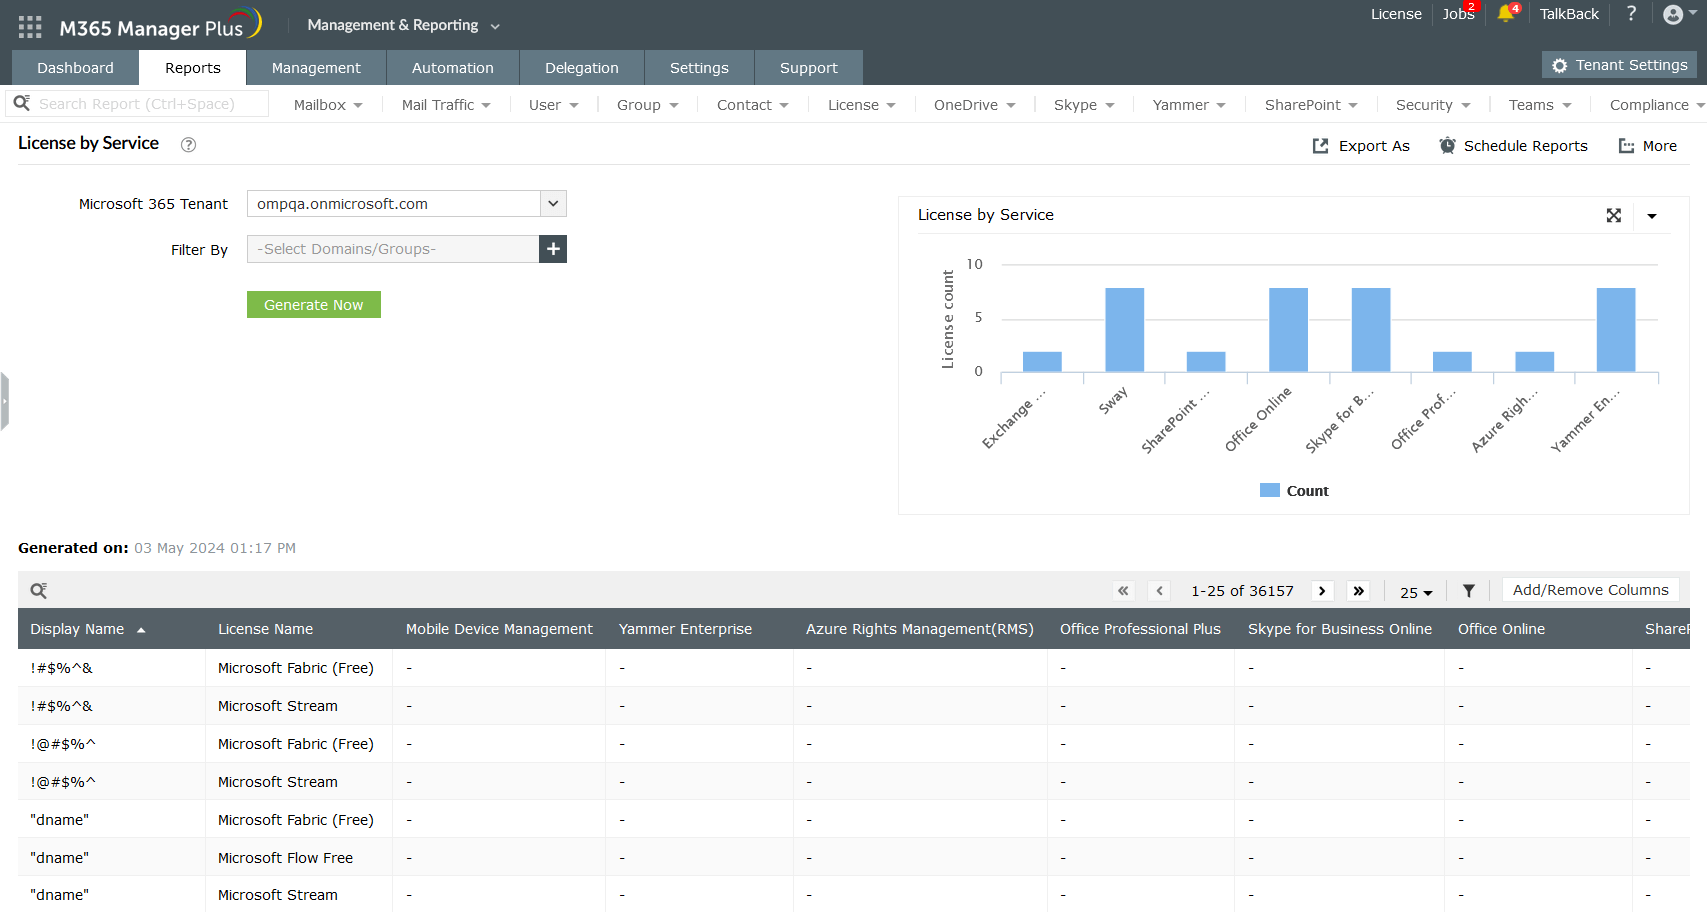Click Azure Rights Management(RMS) column header
Image resolution: width=1707 pixels, height=912 pixels.
920,629
